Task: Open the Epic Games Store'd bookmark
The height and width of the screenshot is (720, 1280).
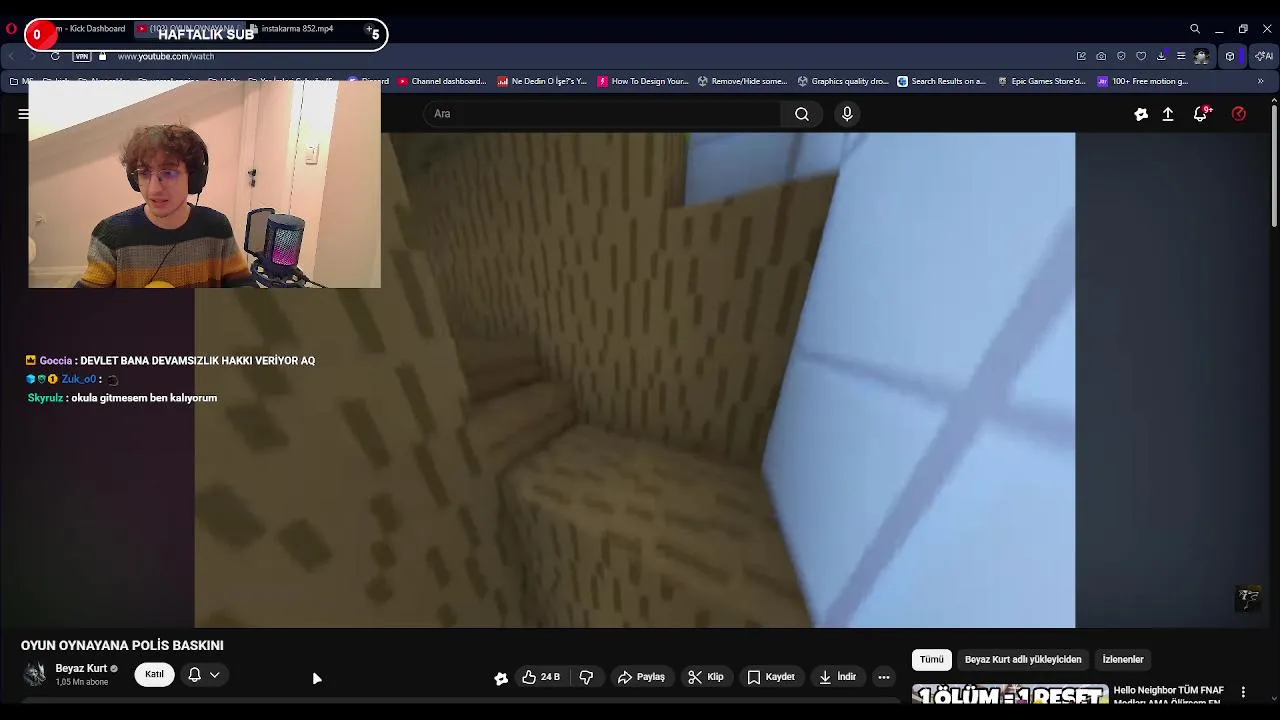Action: pyautogui.click(x=1042, y=81)
